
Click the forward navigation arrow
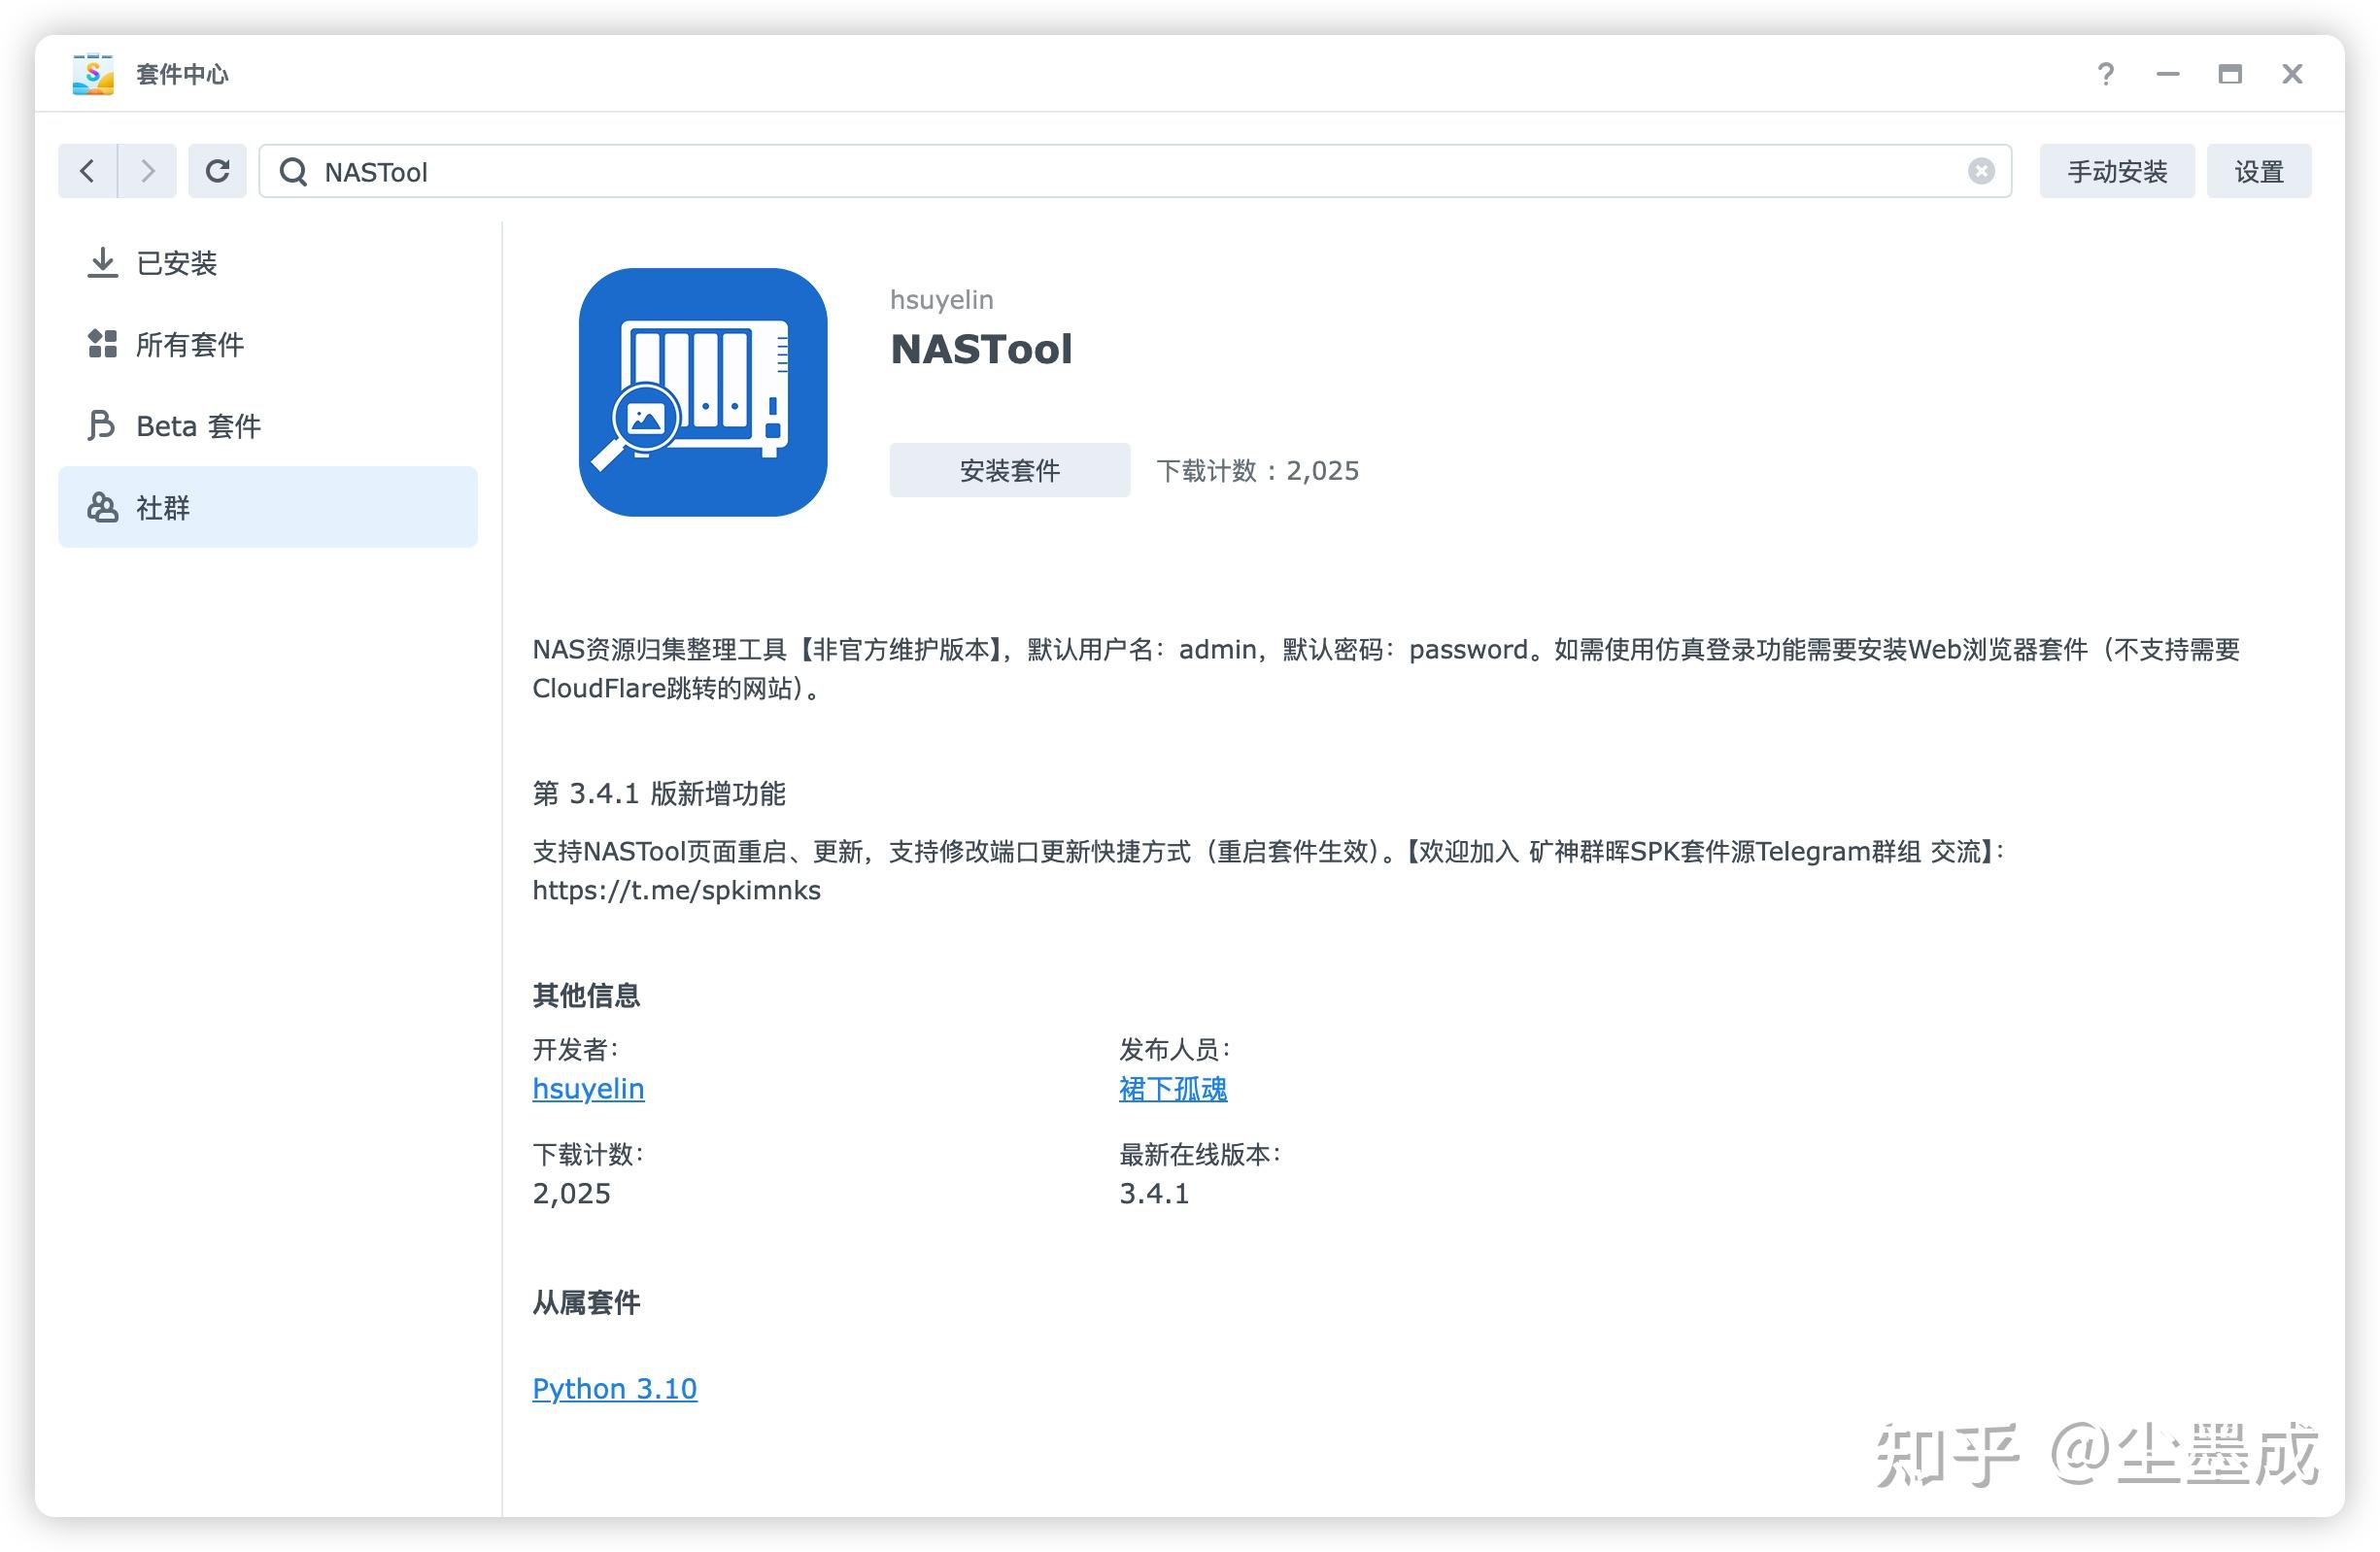[x=147, y=171]
